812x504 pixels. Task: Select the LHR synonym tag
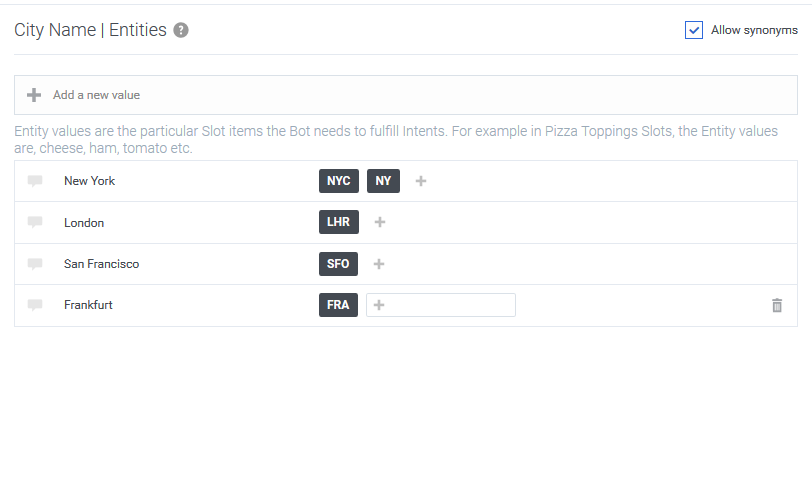tap(339, 222)
